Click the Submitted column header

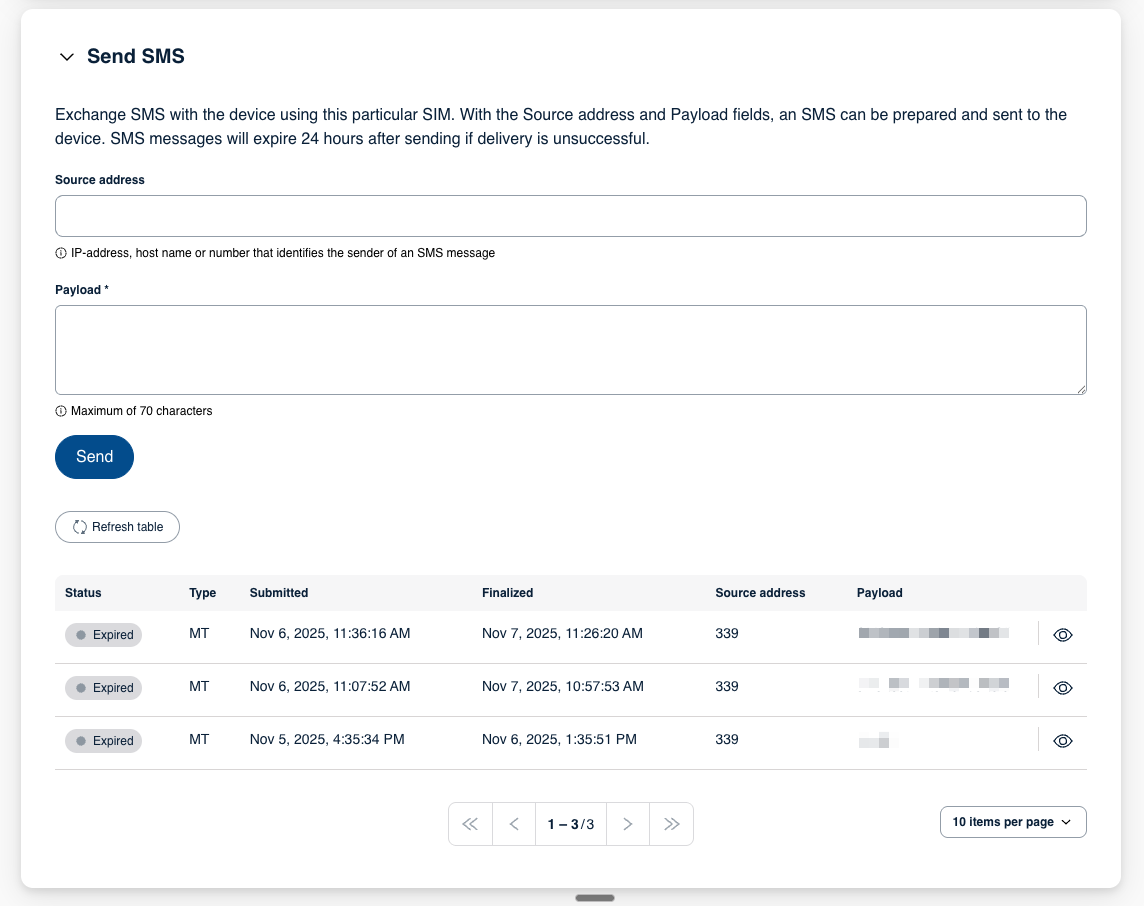pos(279,593)
